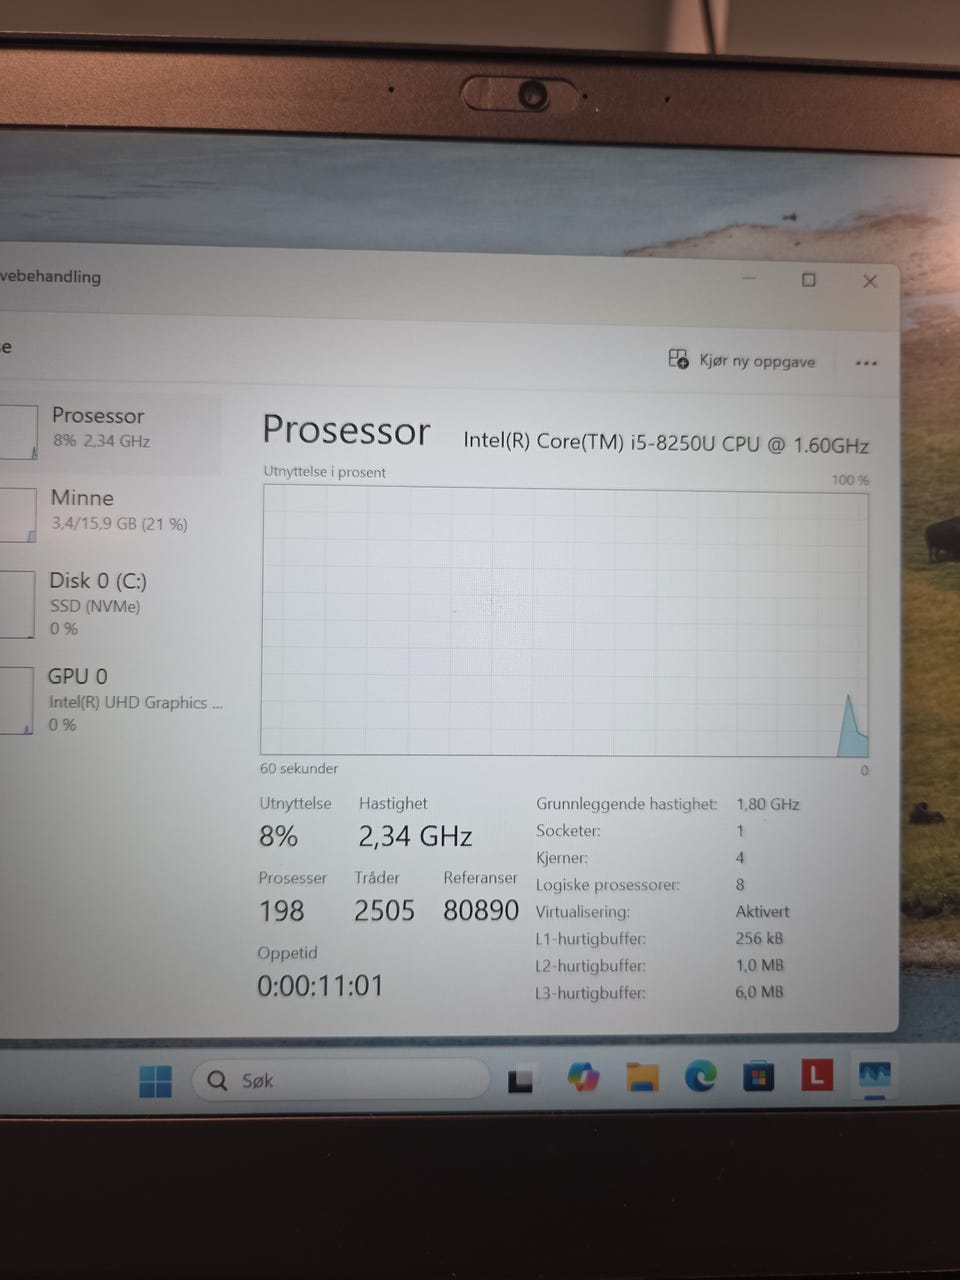Open Microsoft Store from the taskbar
Screen dimensions: 960x1280
point(759,1076)
